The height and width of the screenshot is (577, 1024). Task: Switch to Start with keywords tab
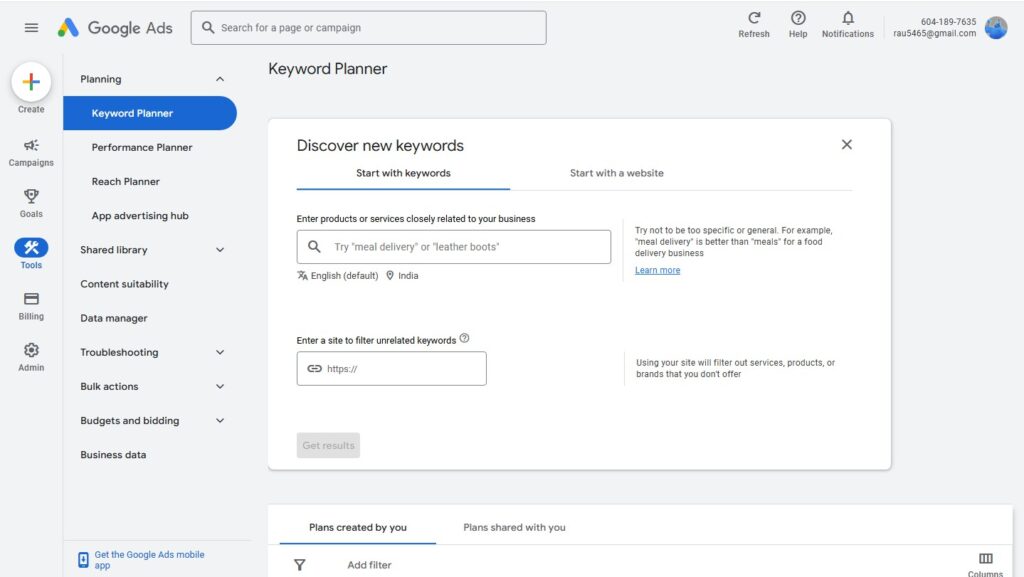(403, 174)
